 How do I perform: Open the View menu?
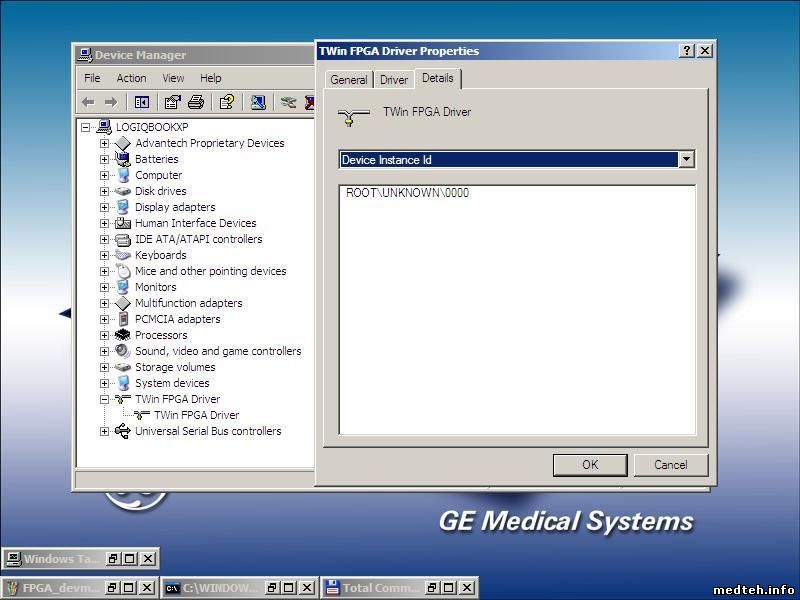tap(173, 78)
